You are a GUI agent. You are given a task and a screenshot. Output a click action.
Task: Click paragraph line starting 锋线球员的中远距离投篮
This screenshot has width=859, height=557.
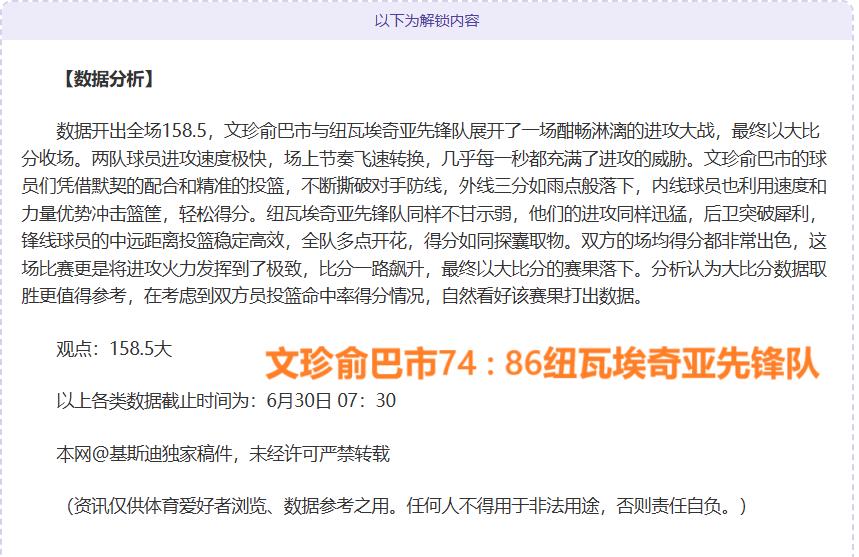[424, 241]
